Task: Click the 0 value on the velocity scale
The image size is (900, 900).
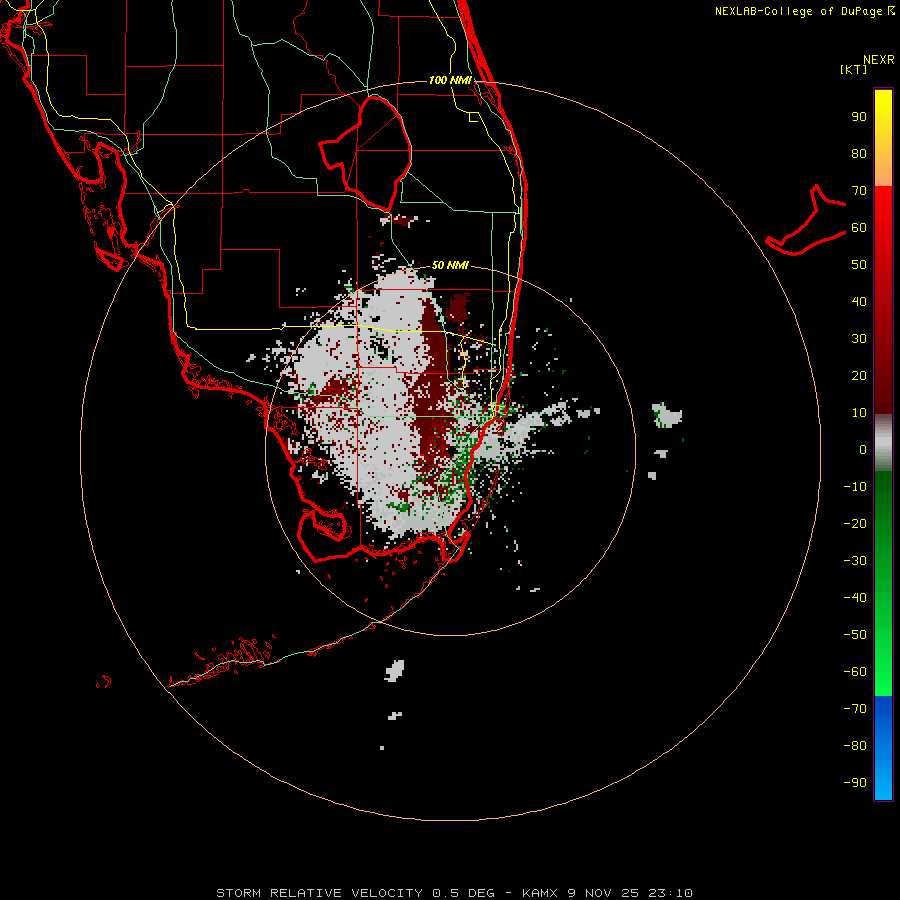Action: tap(863, 449)
